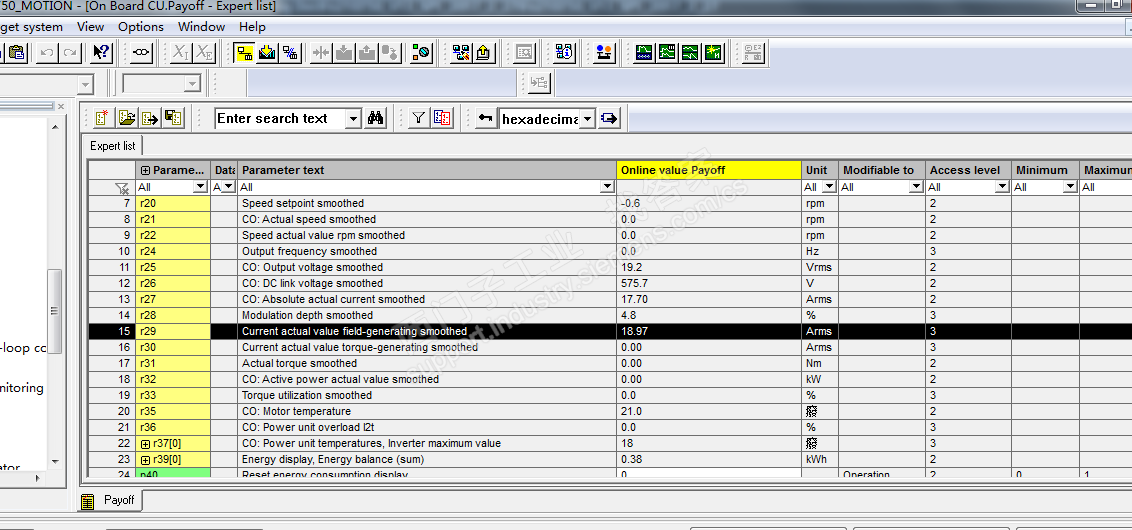Expand all indices in Parameter column header
This screenshot has width=1132, height=530.
point(145,170)
